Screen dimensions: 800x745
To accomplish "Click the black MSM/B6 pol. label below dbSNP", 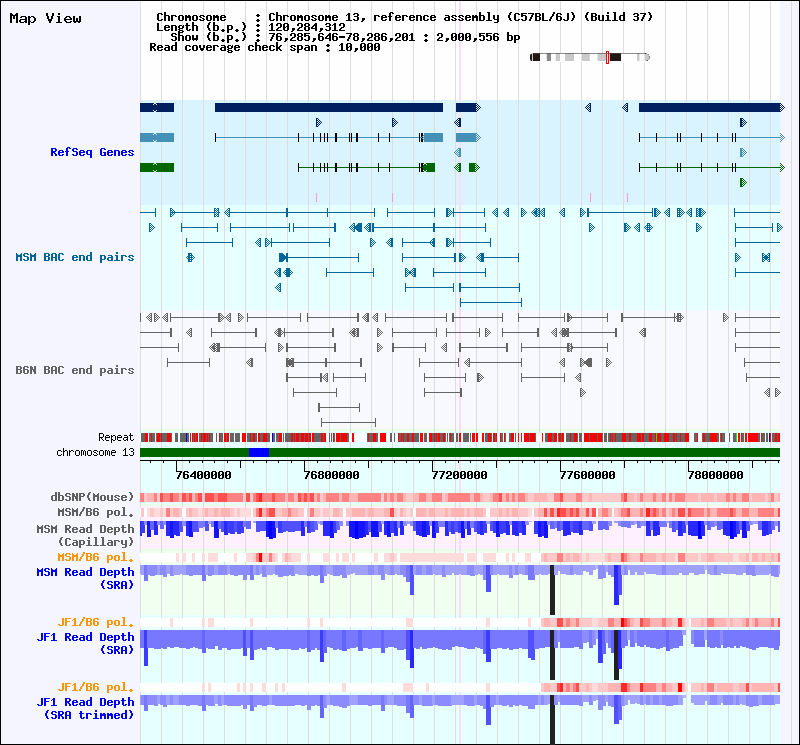I will point(95,512).
